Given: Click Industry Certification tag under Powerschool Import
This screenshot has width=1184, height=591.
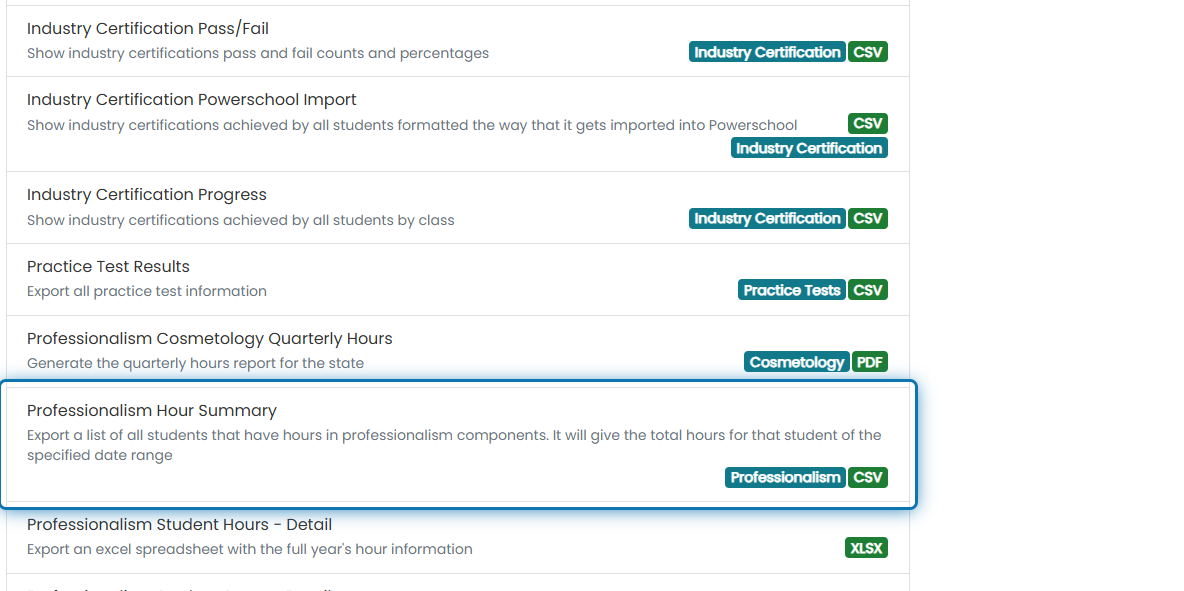Looking at the screenshot, I should 809,148.
